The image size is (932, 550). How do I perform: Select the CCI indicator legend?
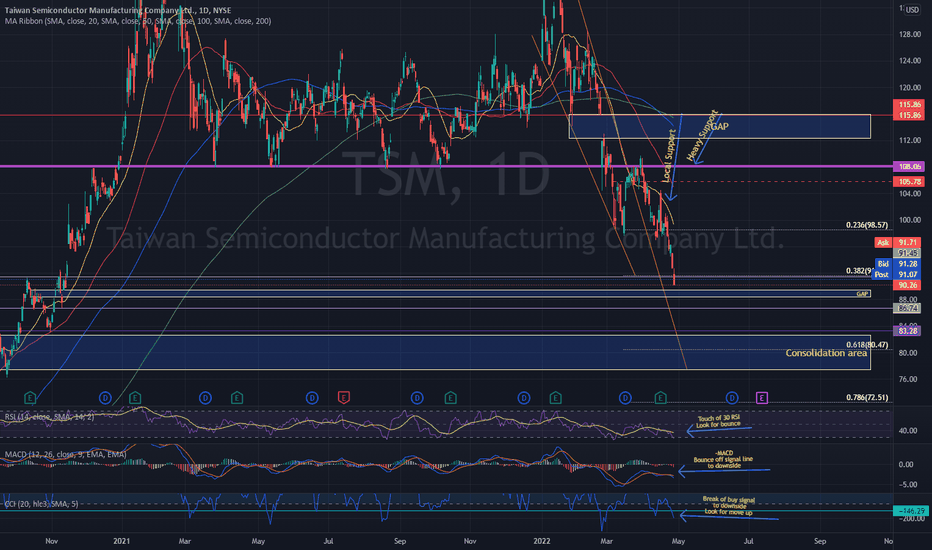[41, 504]
